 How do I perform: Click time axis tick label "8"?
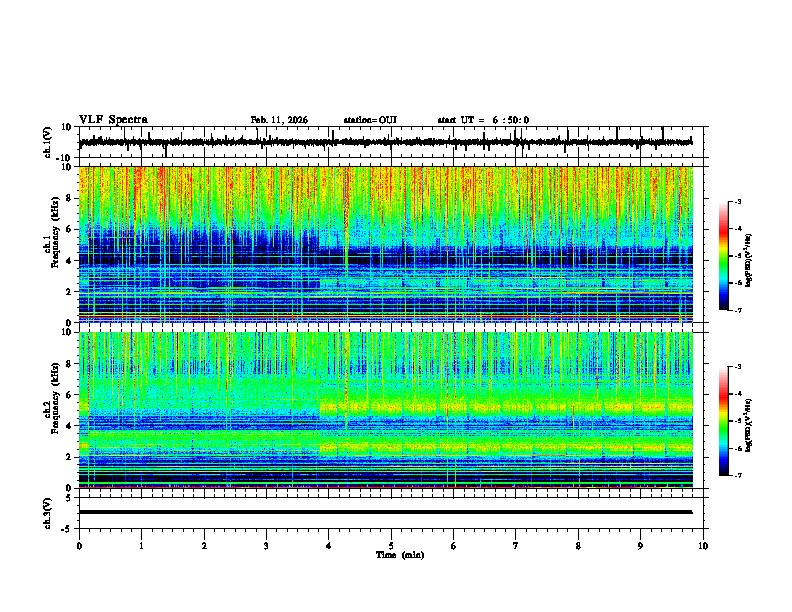578,546
